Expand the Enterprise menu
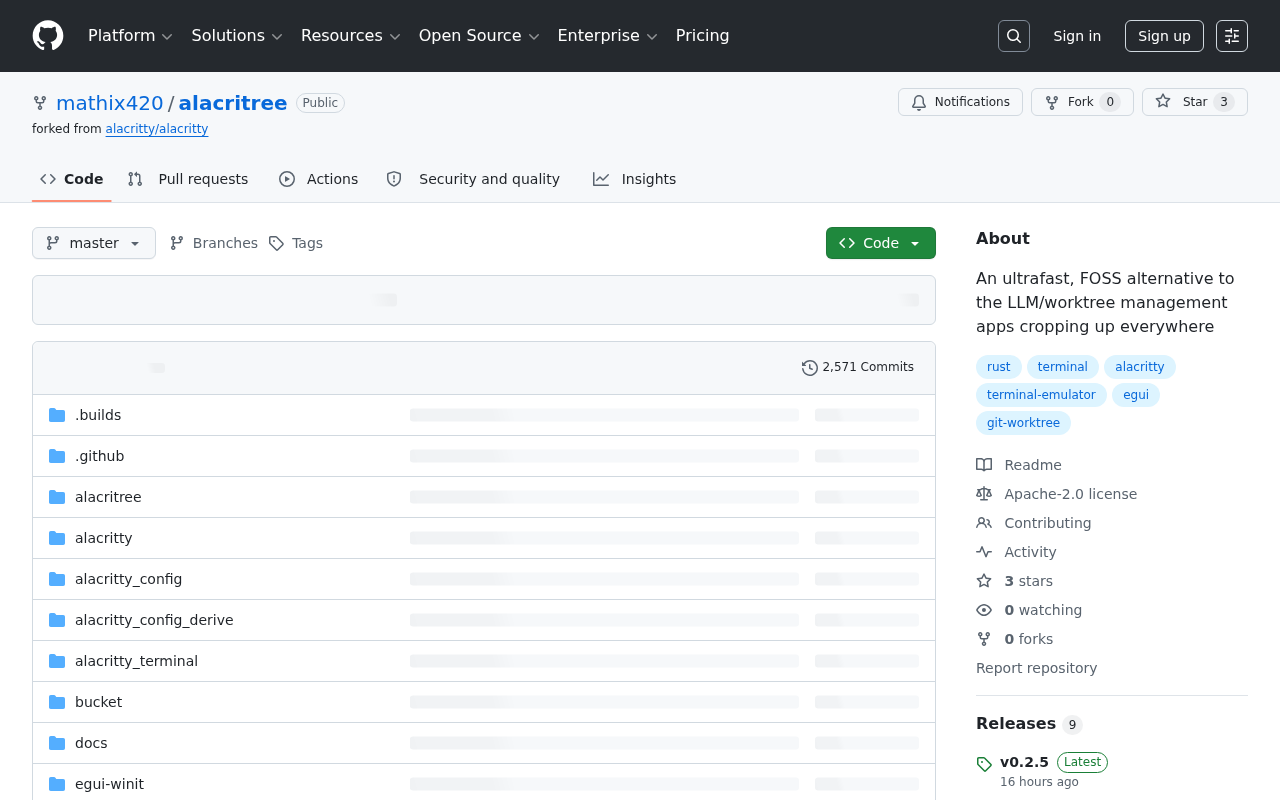This screenshot has width=1280, height=800. click(x=608, y=36)
